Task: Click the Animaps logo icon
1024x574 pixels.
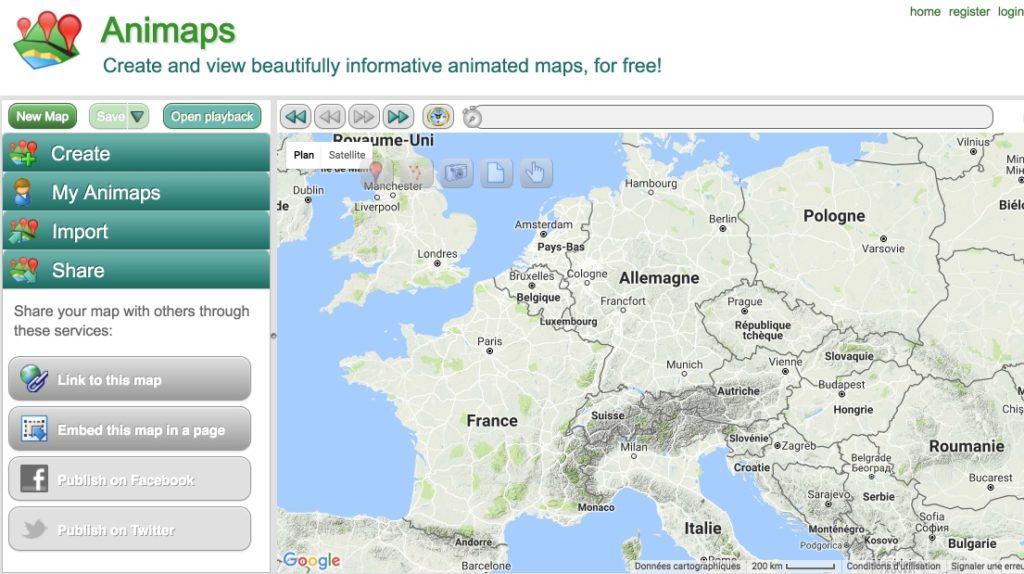Action: pos(48,40)
